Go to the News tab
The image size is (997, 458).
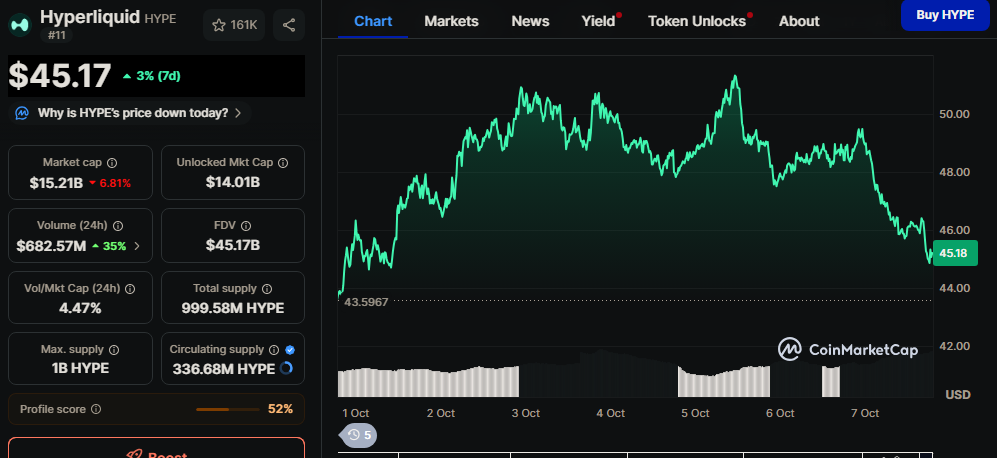click(530, 21)
